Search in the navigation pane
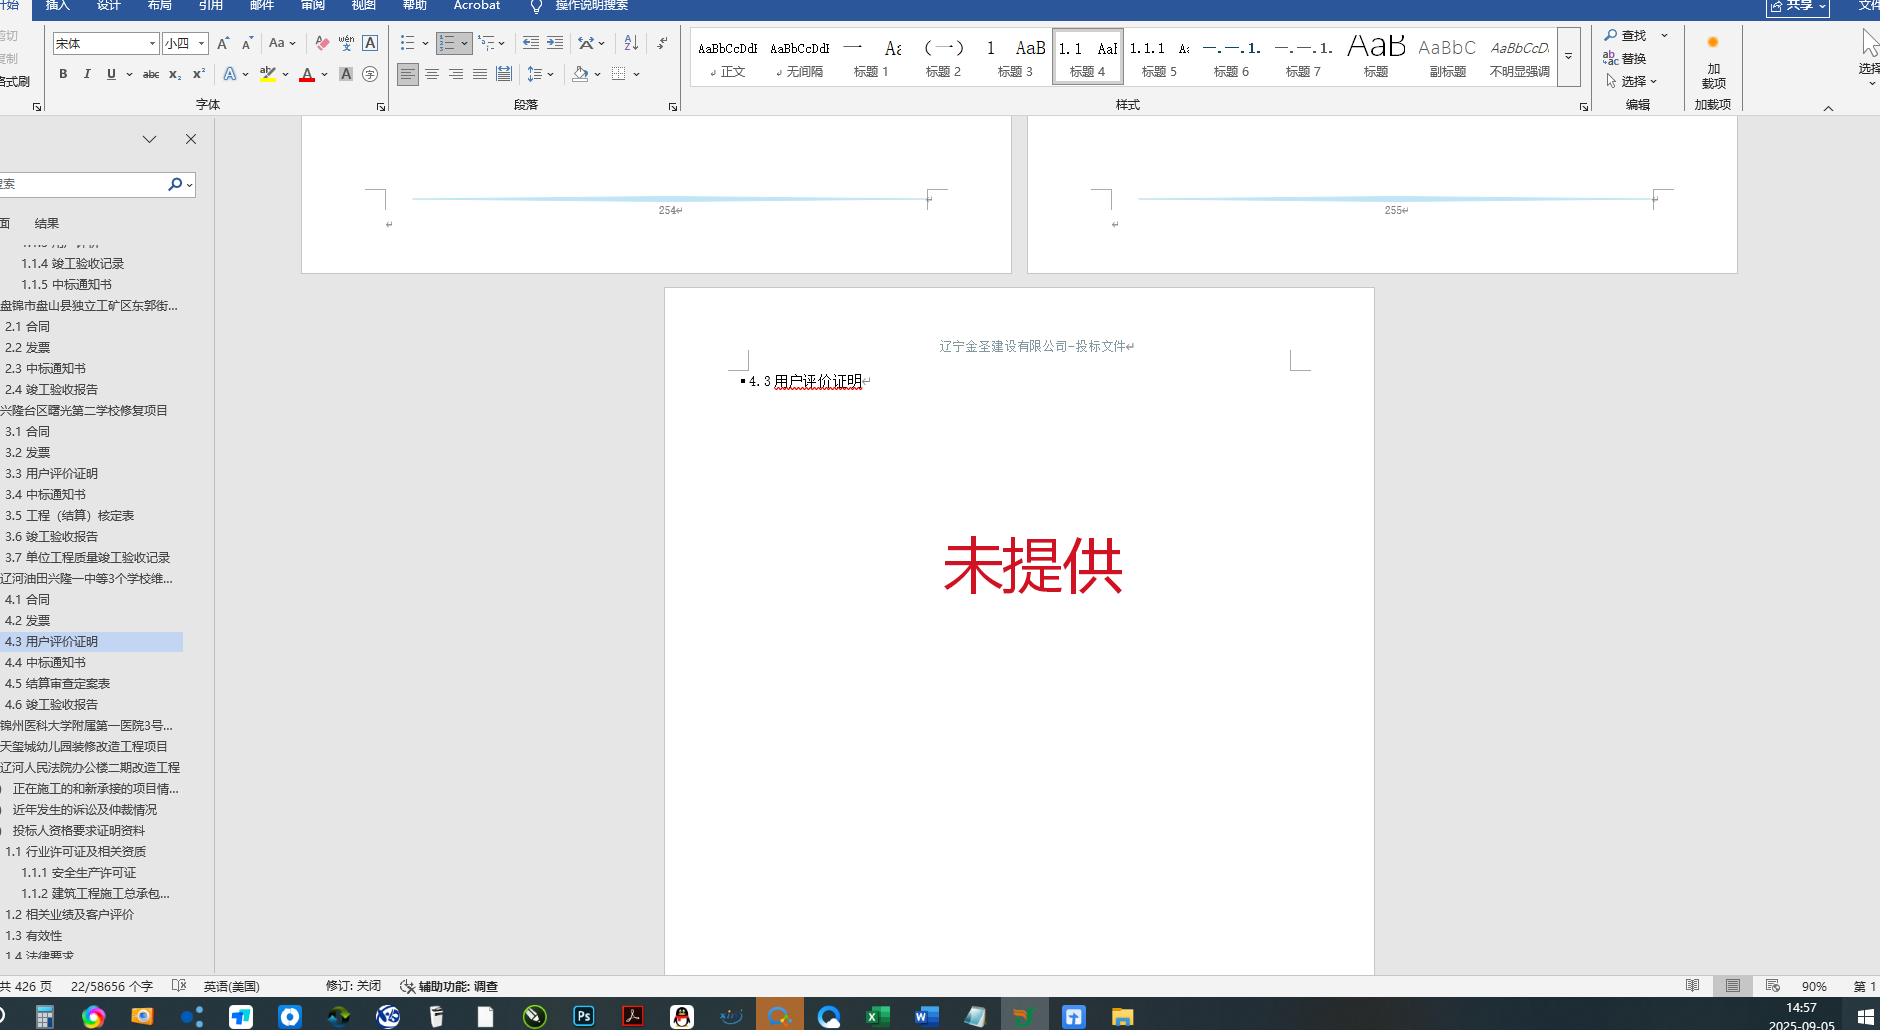Image resolution: width=1880 pixels, height=1030 pixels. click(175, 184)
